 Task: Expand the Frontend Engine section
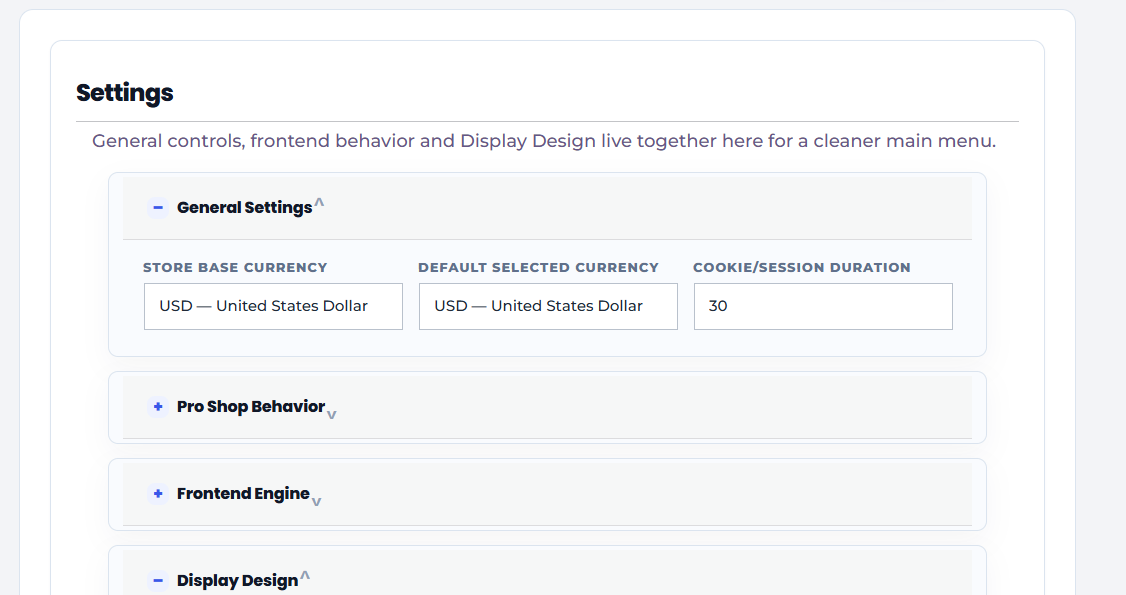pos(547,494)
